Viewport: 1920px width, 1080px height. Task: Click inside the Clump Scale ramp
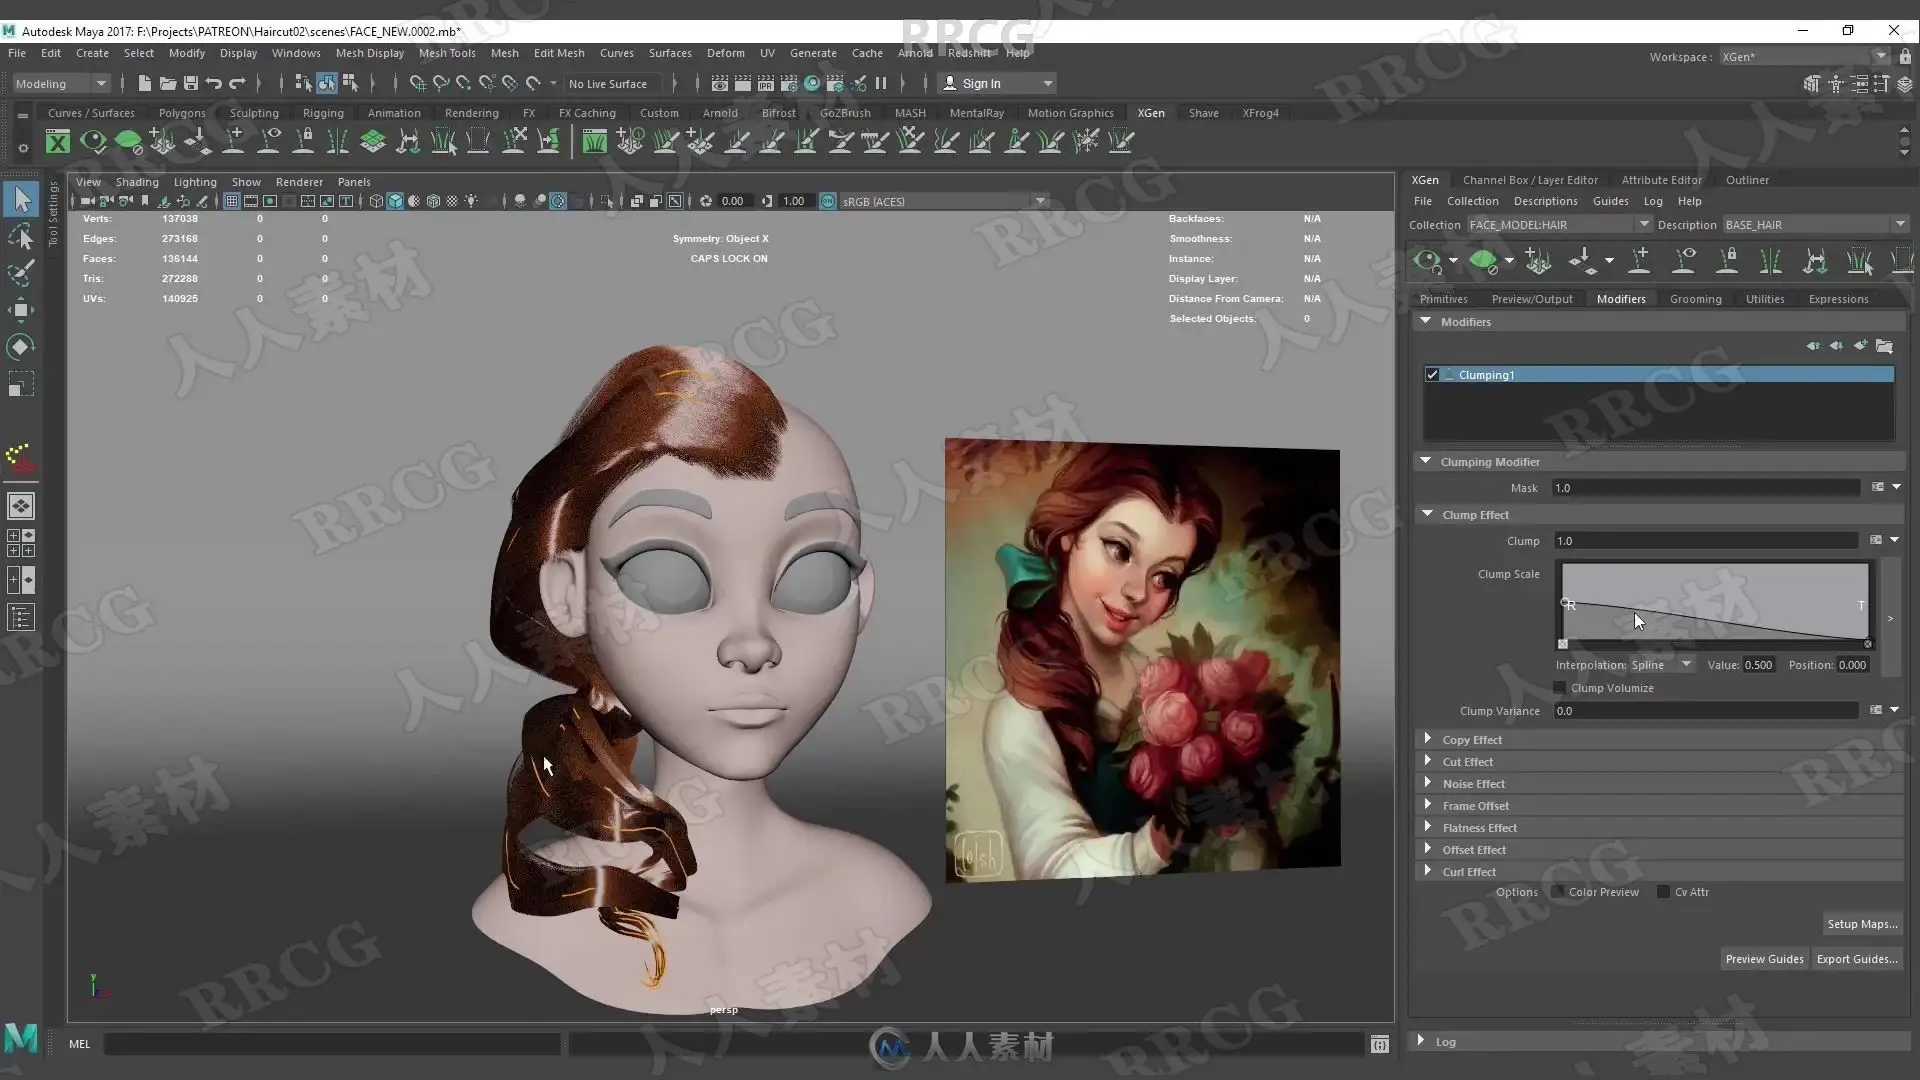[x=1714, y=600]
